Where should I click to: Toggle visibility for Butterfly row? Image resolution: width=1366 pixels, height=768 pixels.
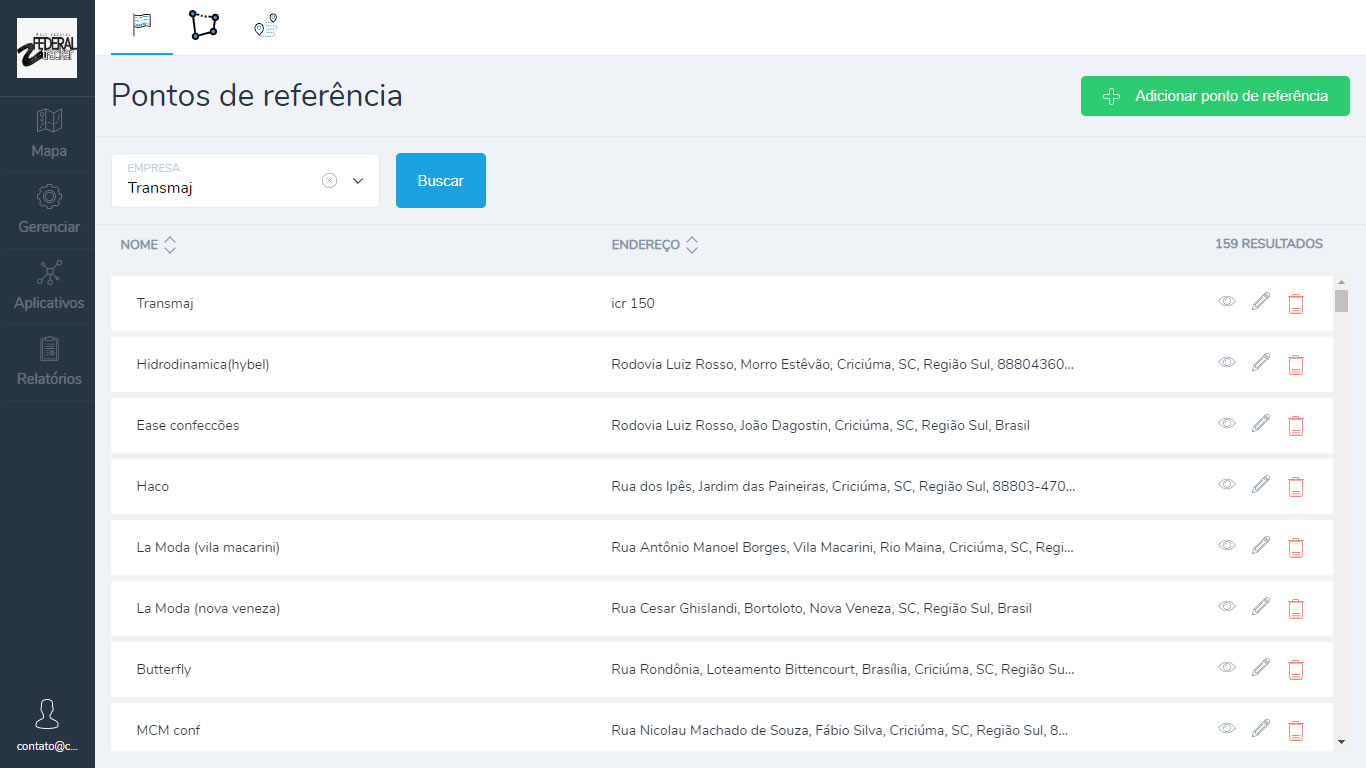[x=1226, y=666]
